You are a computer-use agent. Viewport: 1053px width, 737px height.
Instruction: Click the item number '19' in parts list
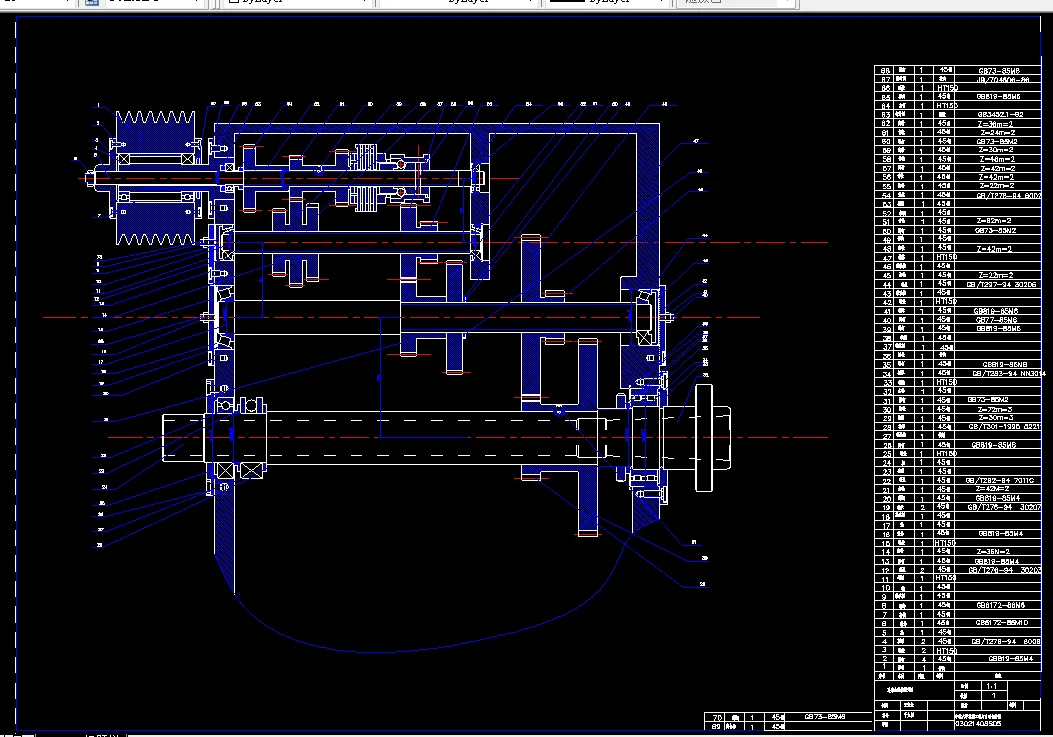point(886,508)
